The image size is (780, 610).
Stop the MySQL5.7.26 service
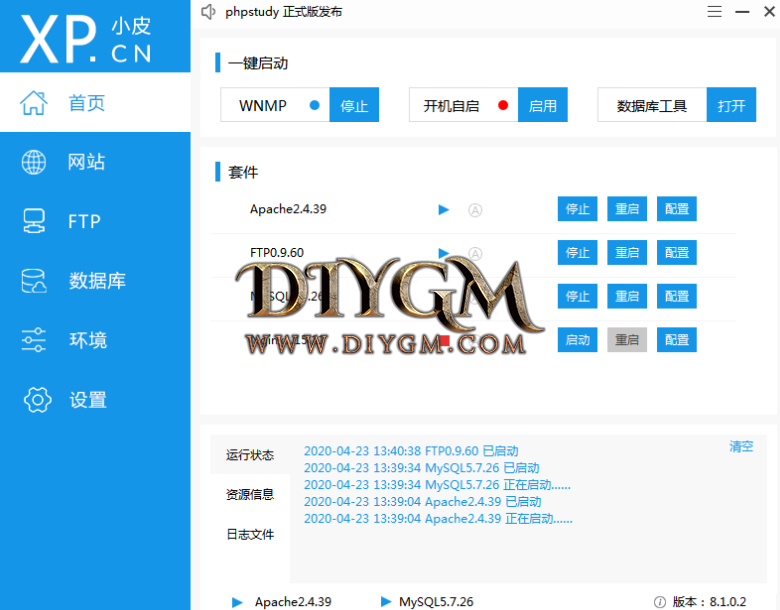[577, 297]
